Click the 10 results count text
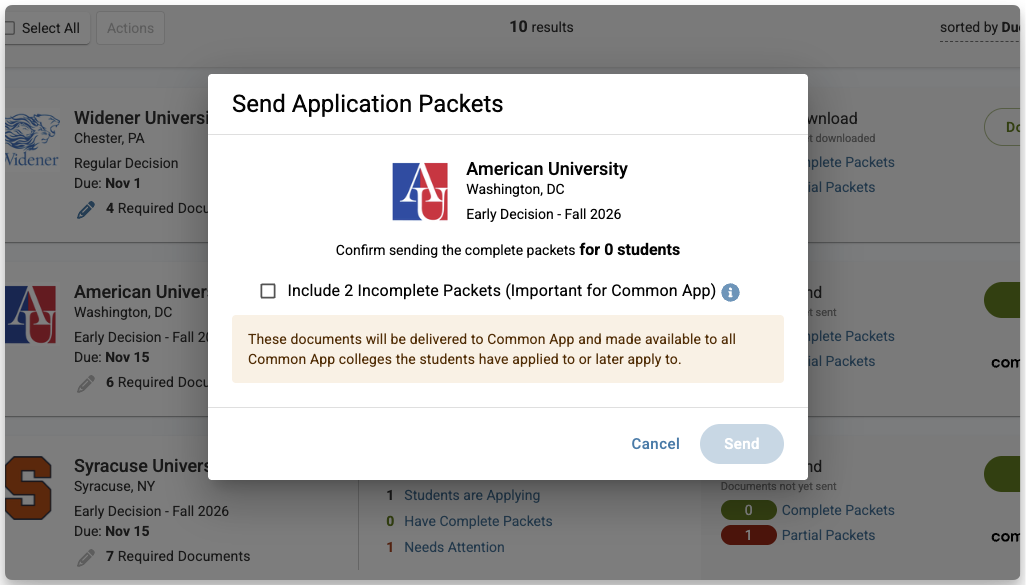Viewport: 1026px width, 585px height. (541, 27)
